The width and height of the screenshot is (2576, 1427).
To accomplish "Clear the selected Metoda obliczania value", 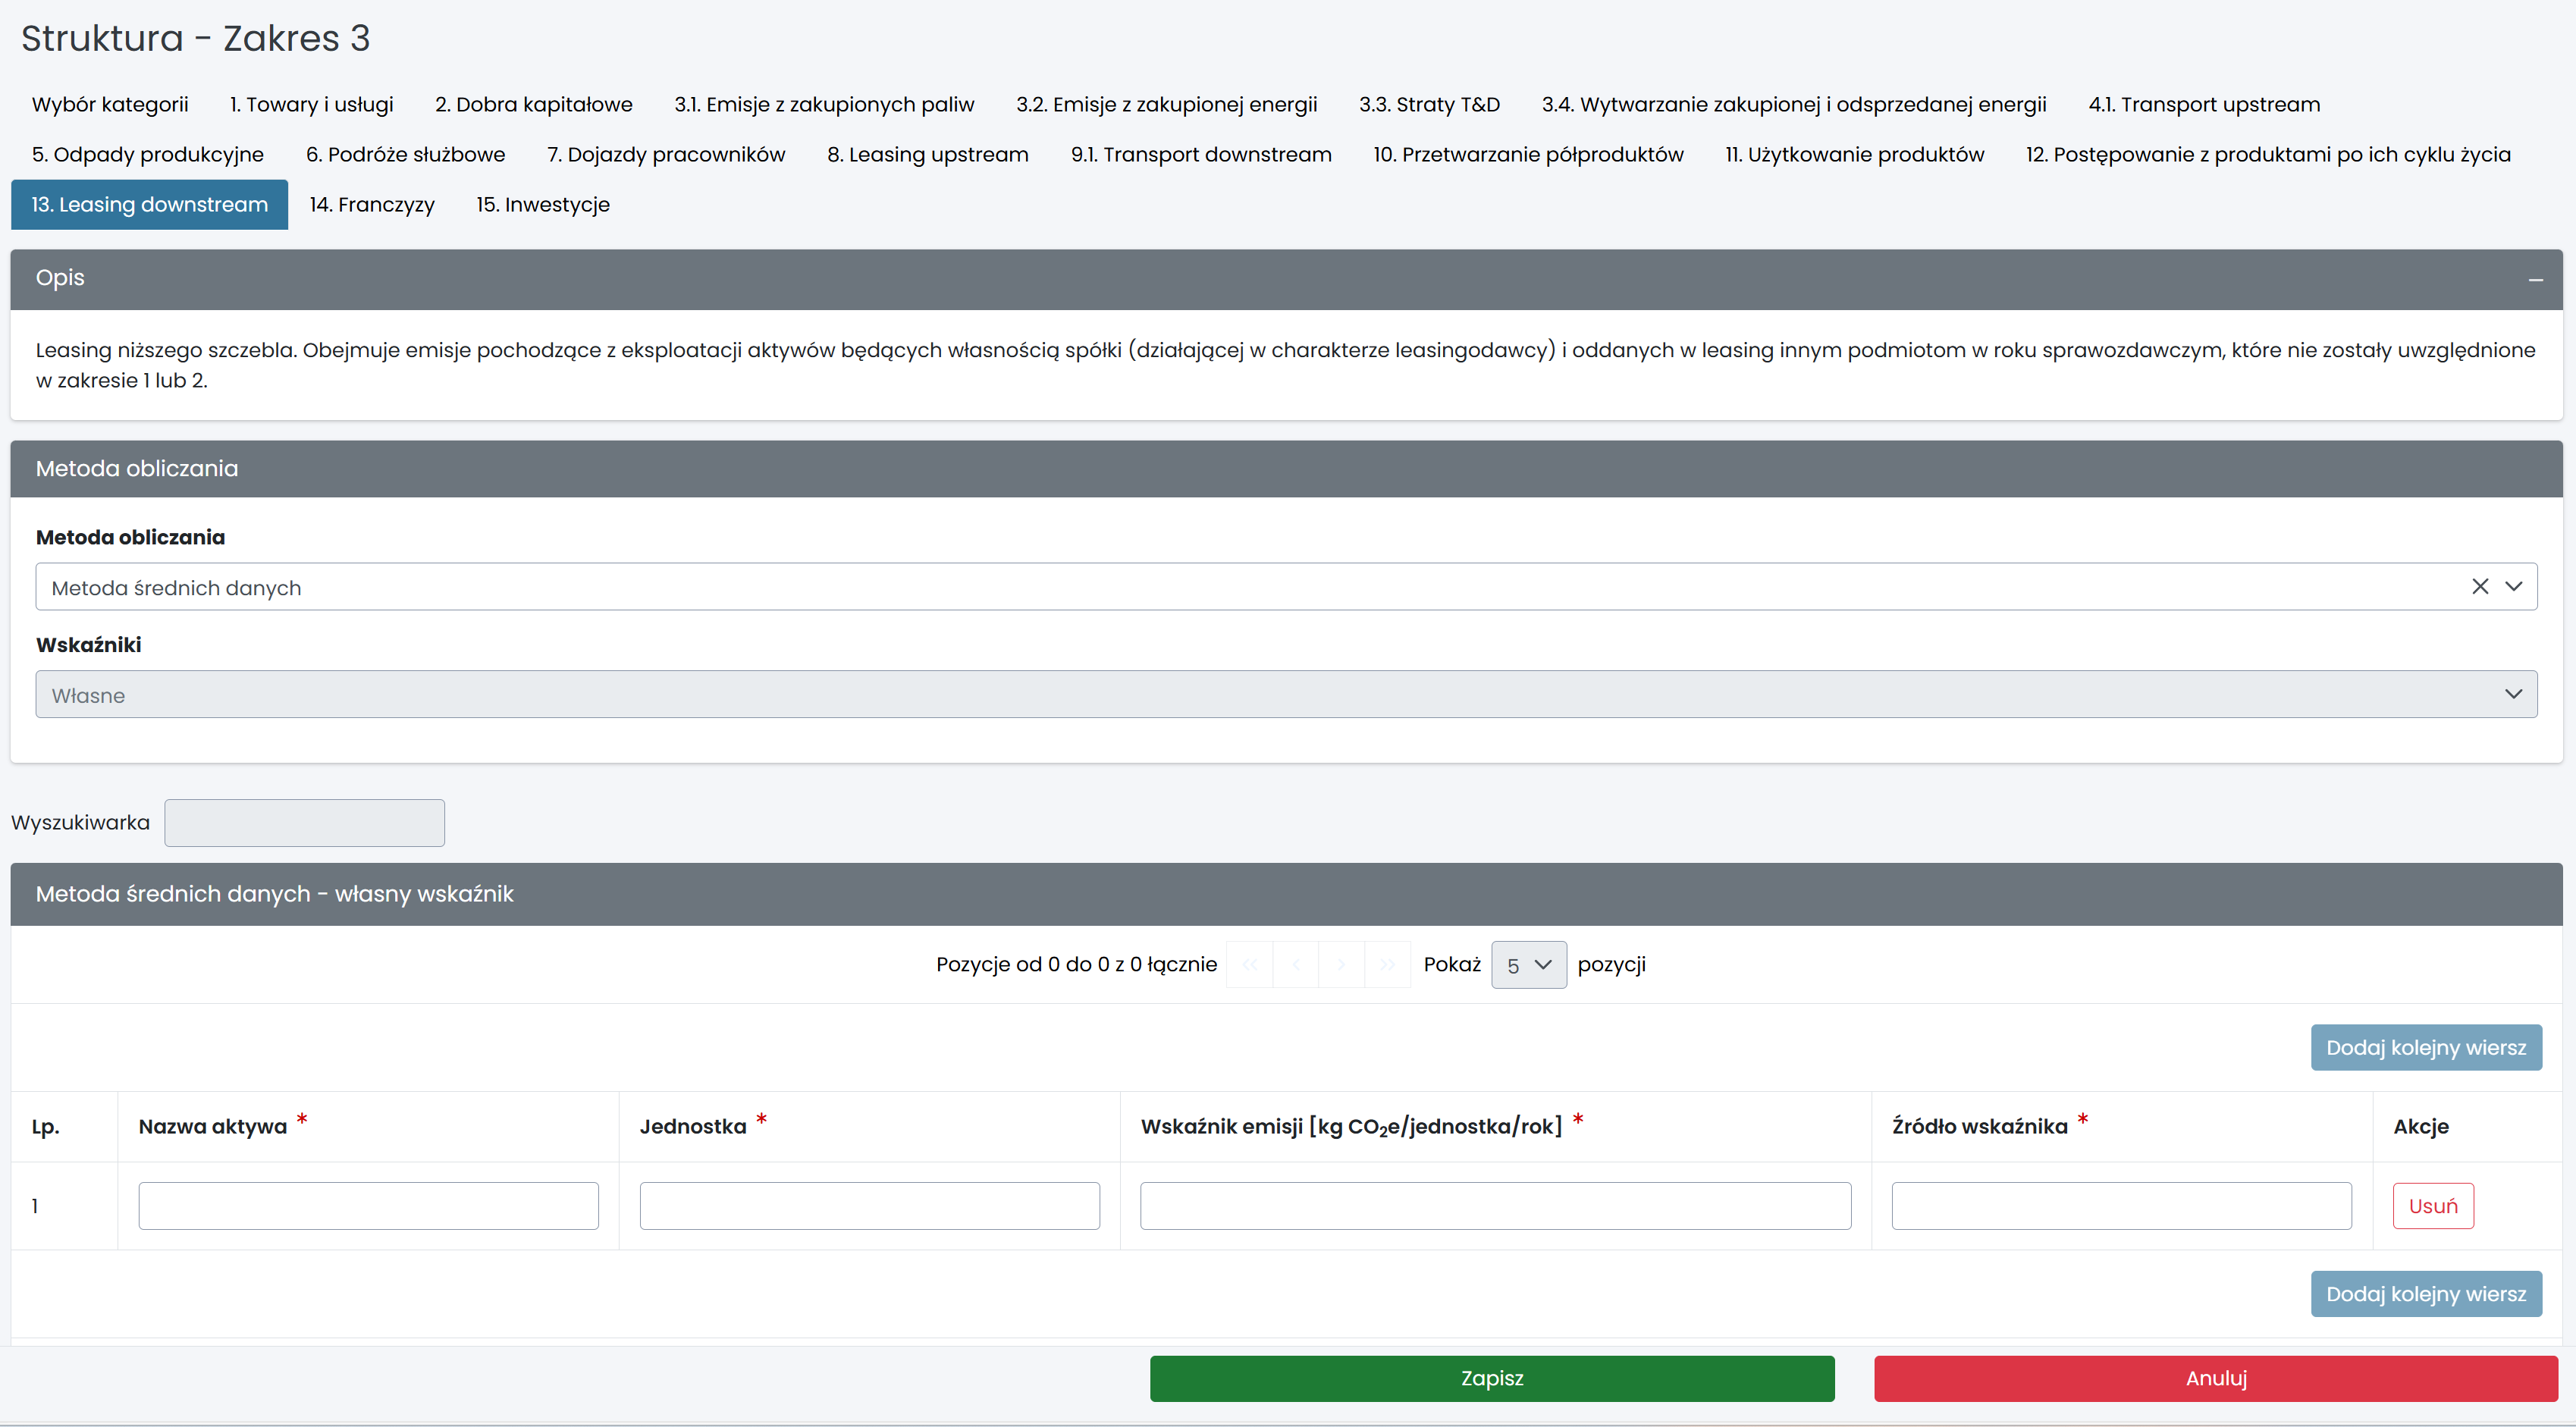I will pyautogui.click(x=2480, y=587).
